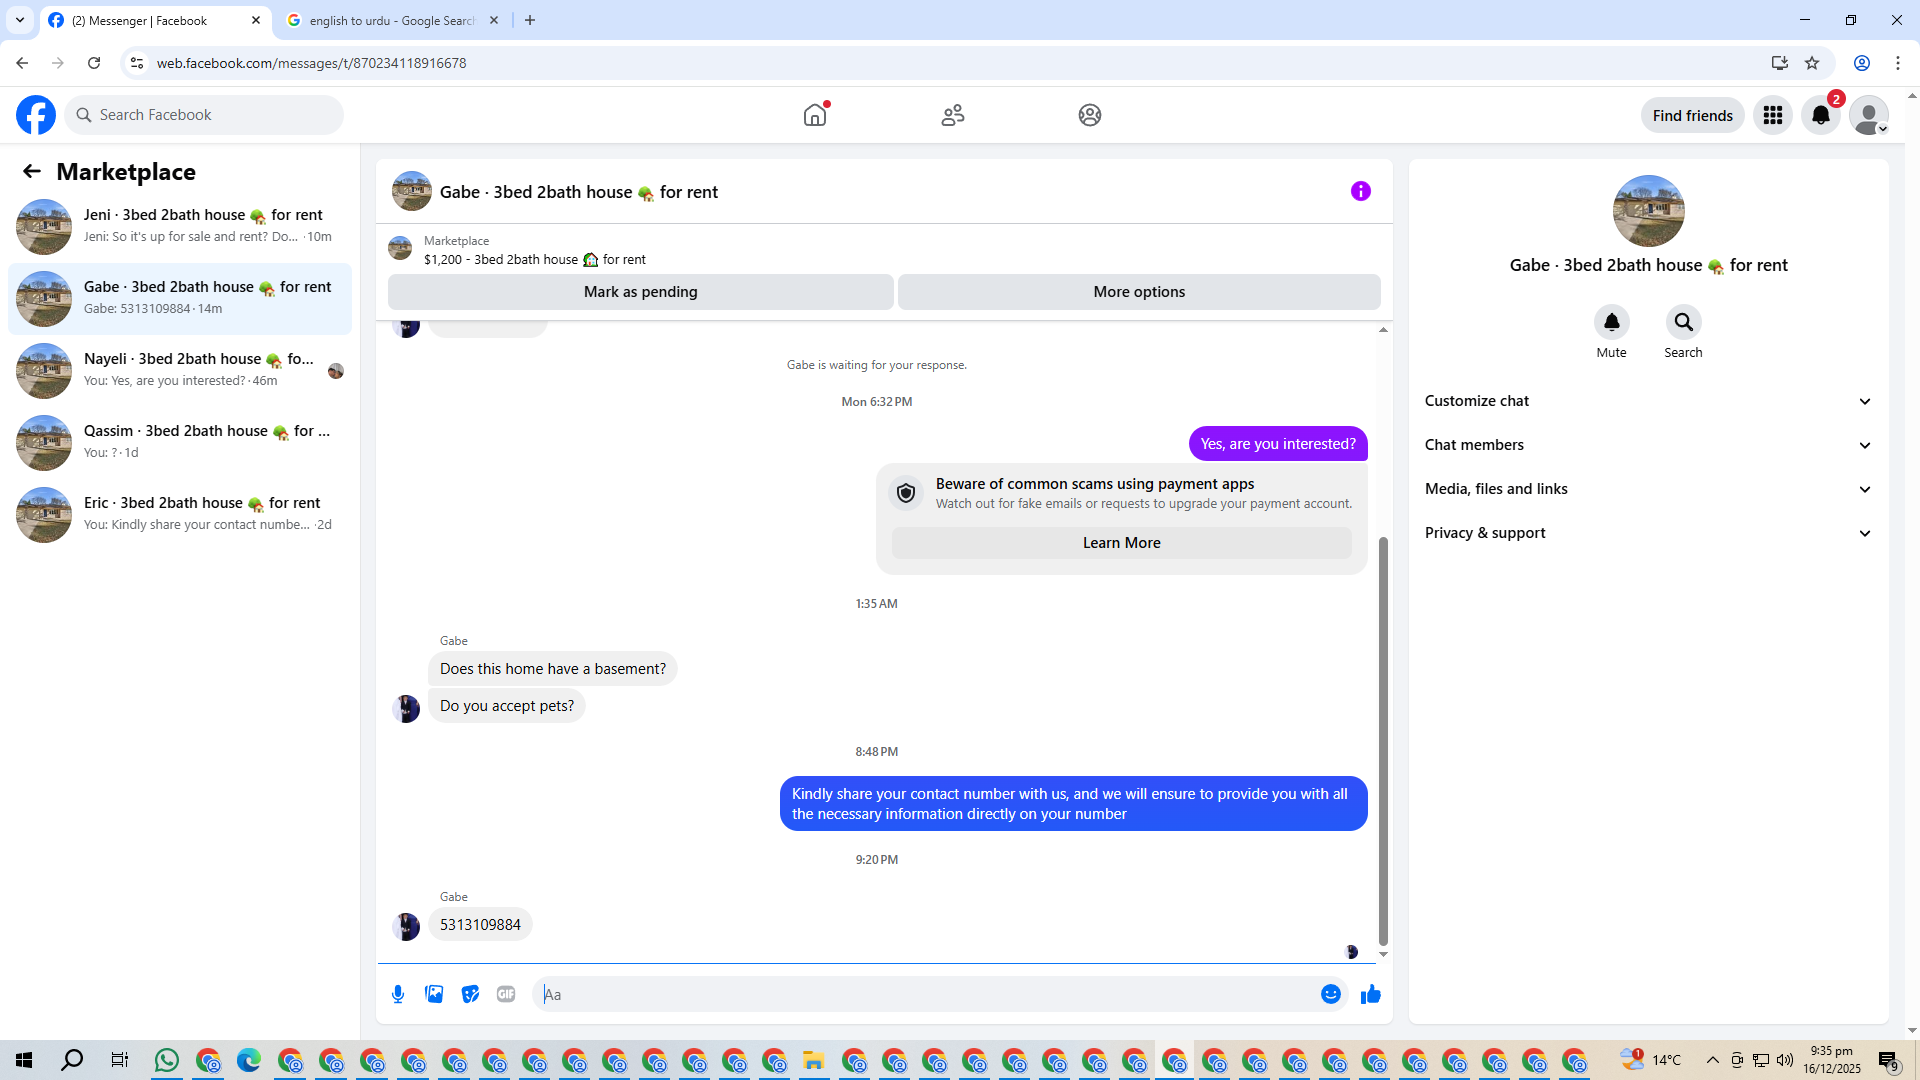Image resolution: width=1920 pixels, height=1080 pixels.
Task: Open the weather widget showing 14°C
Action: (x=1651, y=1060)
